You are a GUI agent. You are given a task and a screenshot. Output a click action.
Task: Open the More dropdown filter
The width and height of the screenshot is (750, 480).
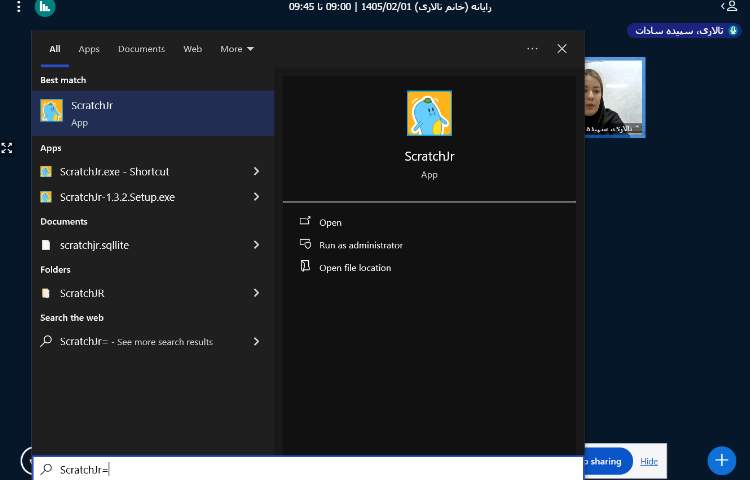coord(237,49)
